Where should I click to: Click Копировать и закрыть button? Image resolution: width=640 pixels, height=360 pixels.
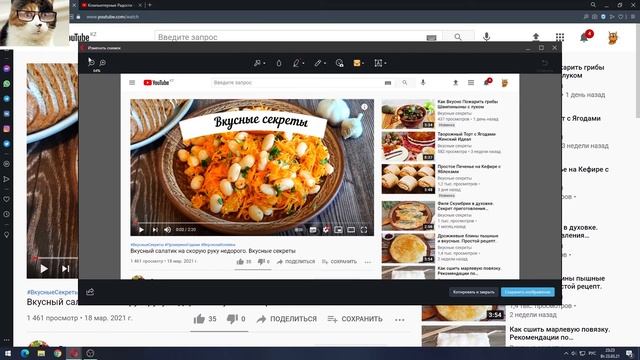coord(473,292)
